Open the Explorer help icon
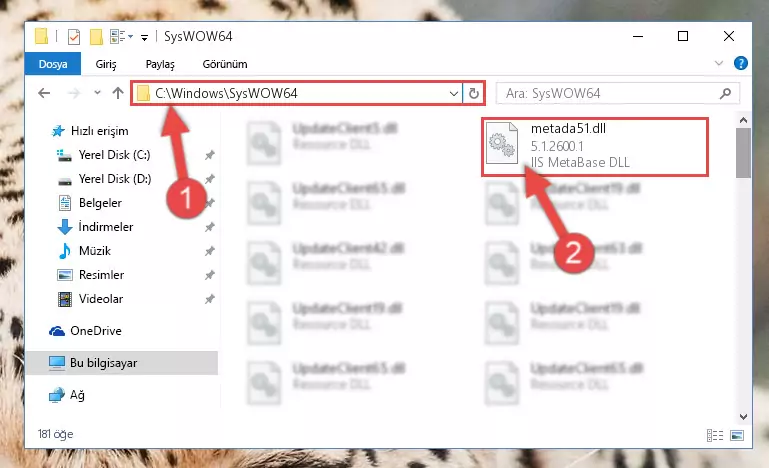Screen dimensions: 769x468 click(x=741, y=63)
